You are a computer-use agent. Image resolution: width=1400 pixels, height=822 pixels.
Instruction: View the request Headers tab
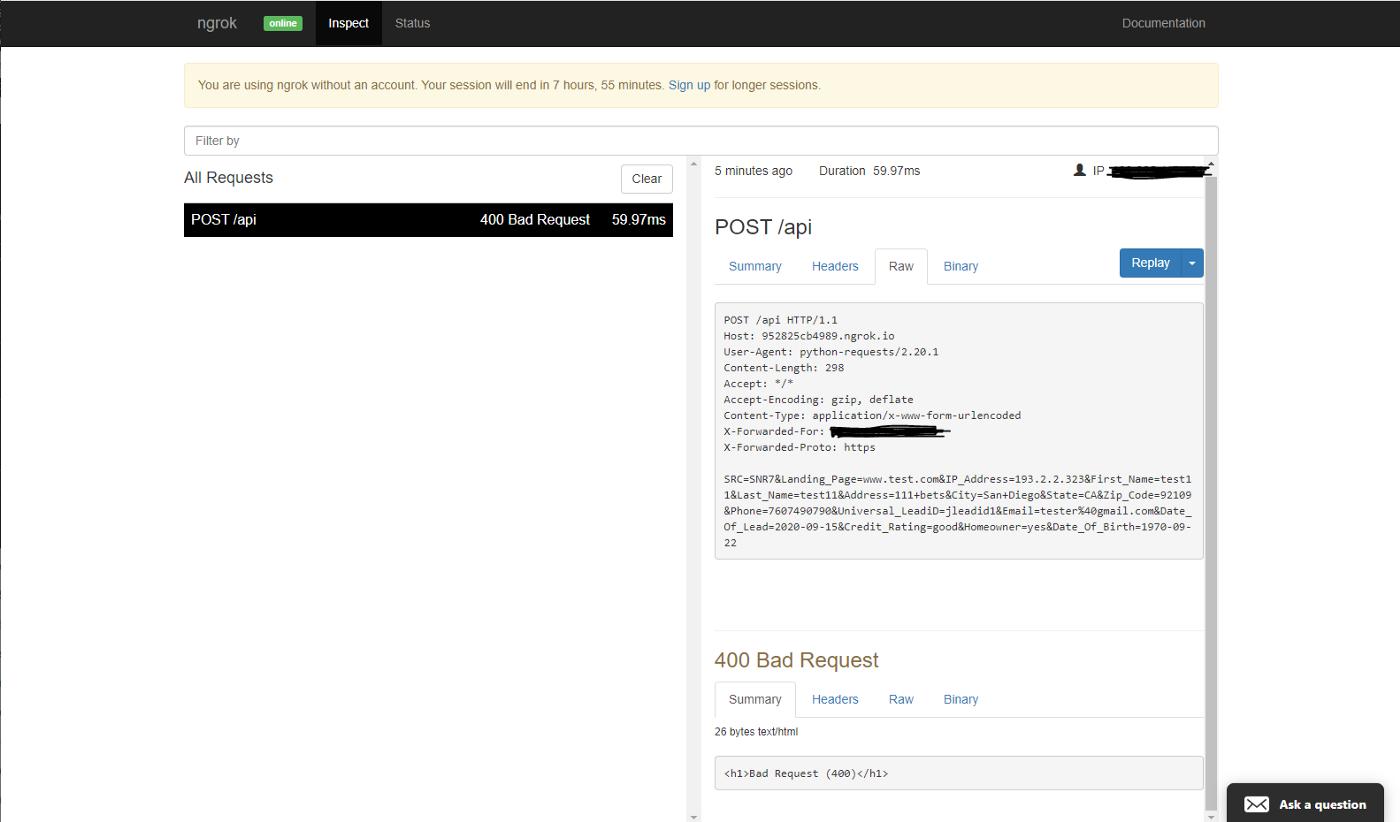click(x=834, y=266)
